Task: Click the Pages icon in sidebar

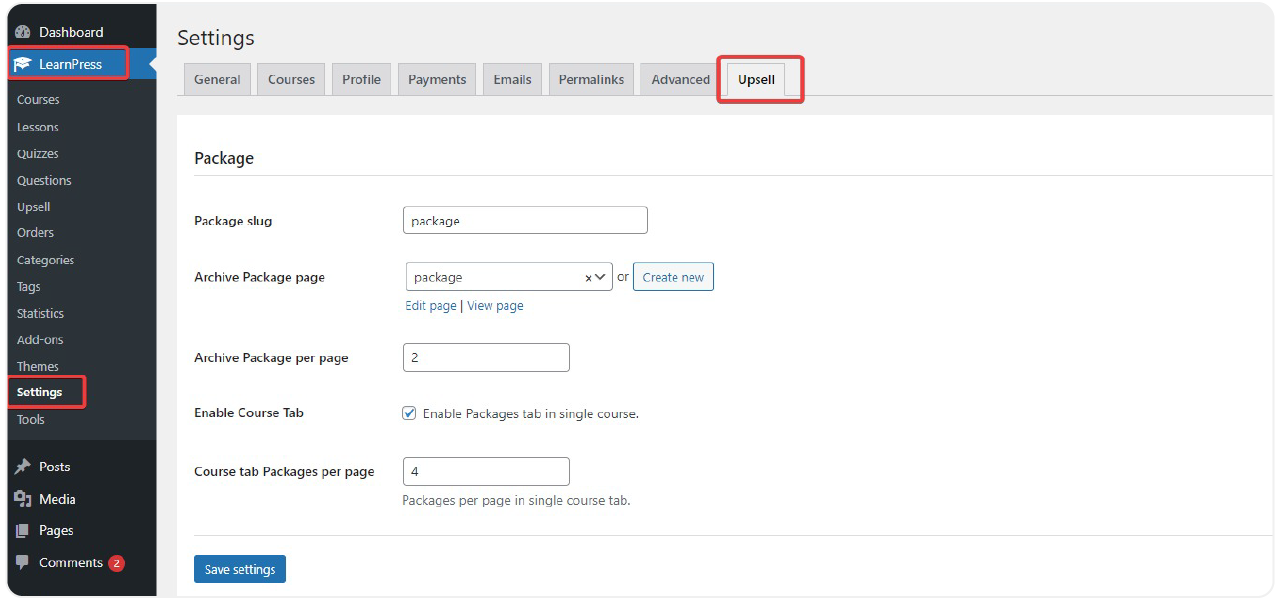Action: (x=23, y=531)
